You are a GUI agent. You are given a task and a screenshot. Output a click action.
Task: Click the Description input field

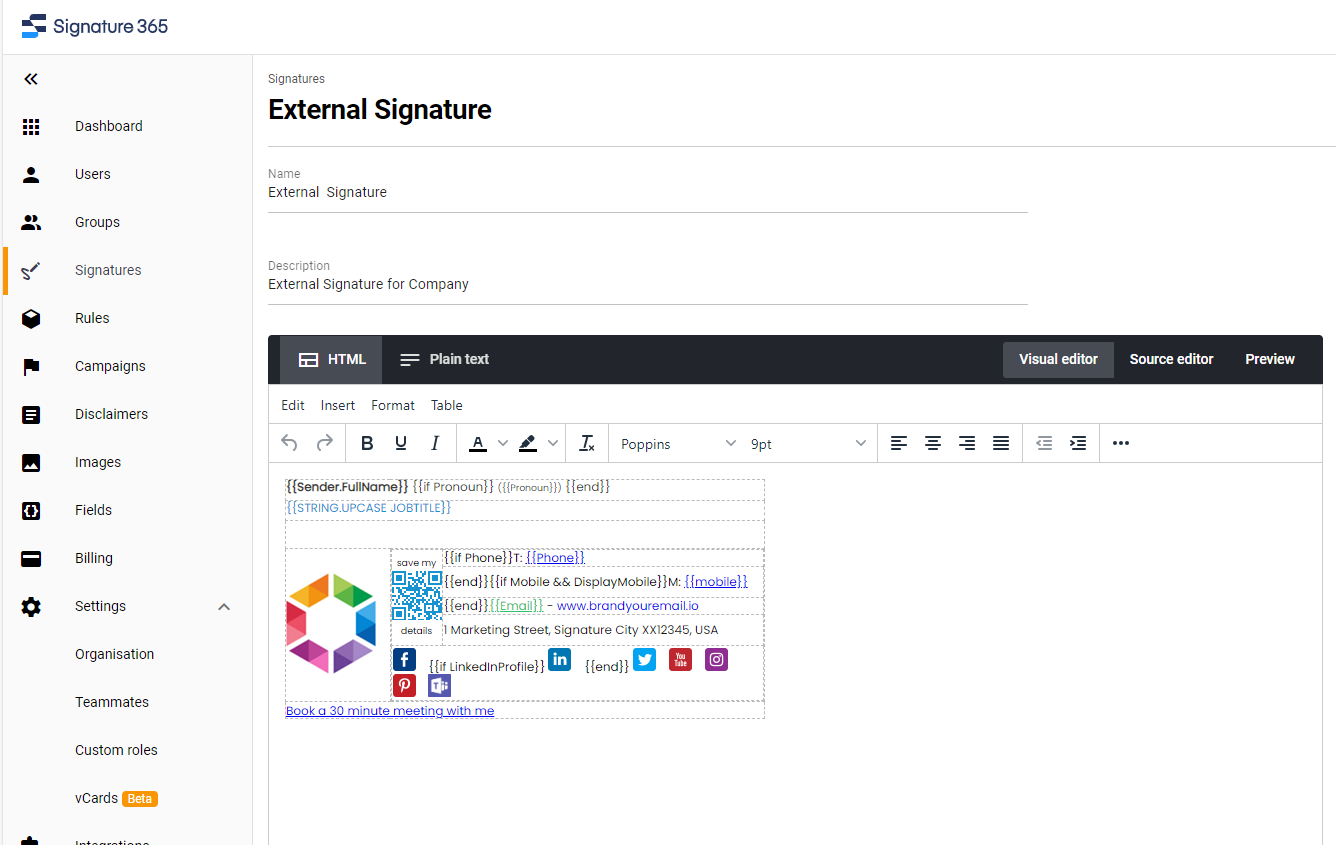[648, 284]
